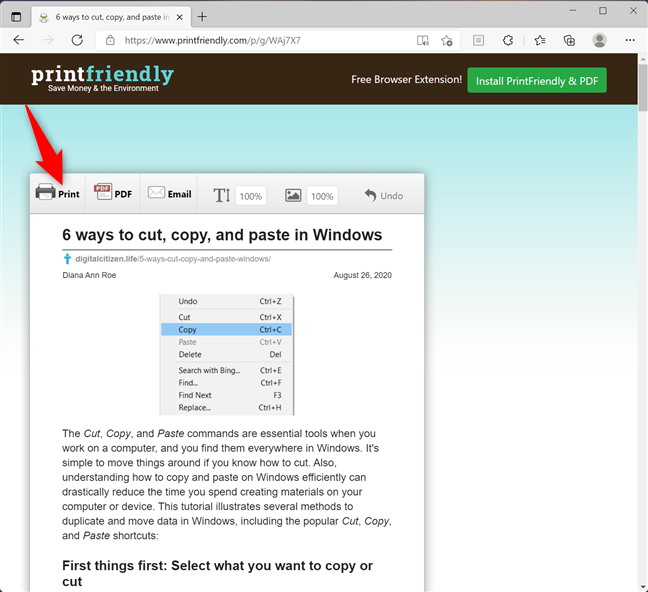Click the profile avatar icon
Image resolution: width=648 pixels, height=592 pixels.
599,40
